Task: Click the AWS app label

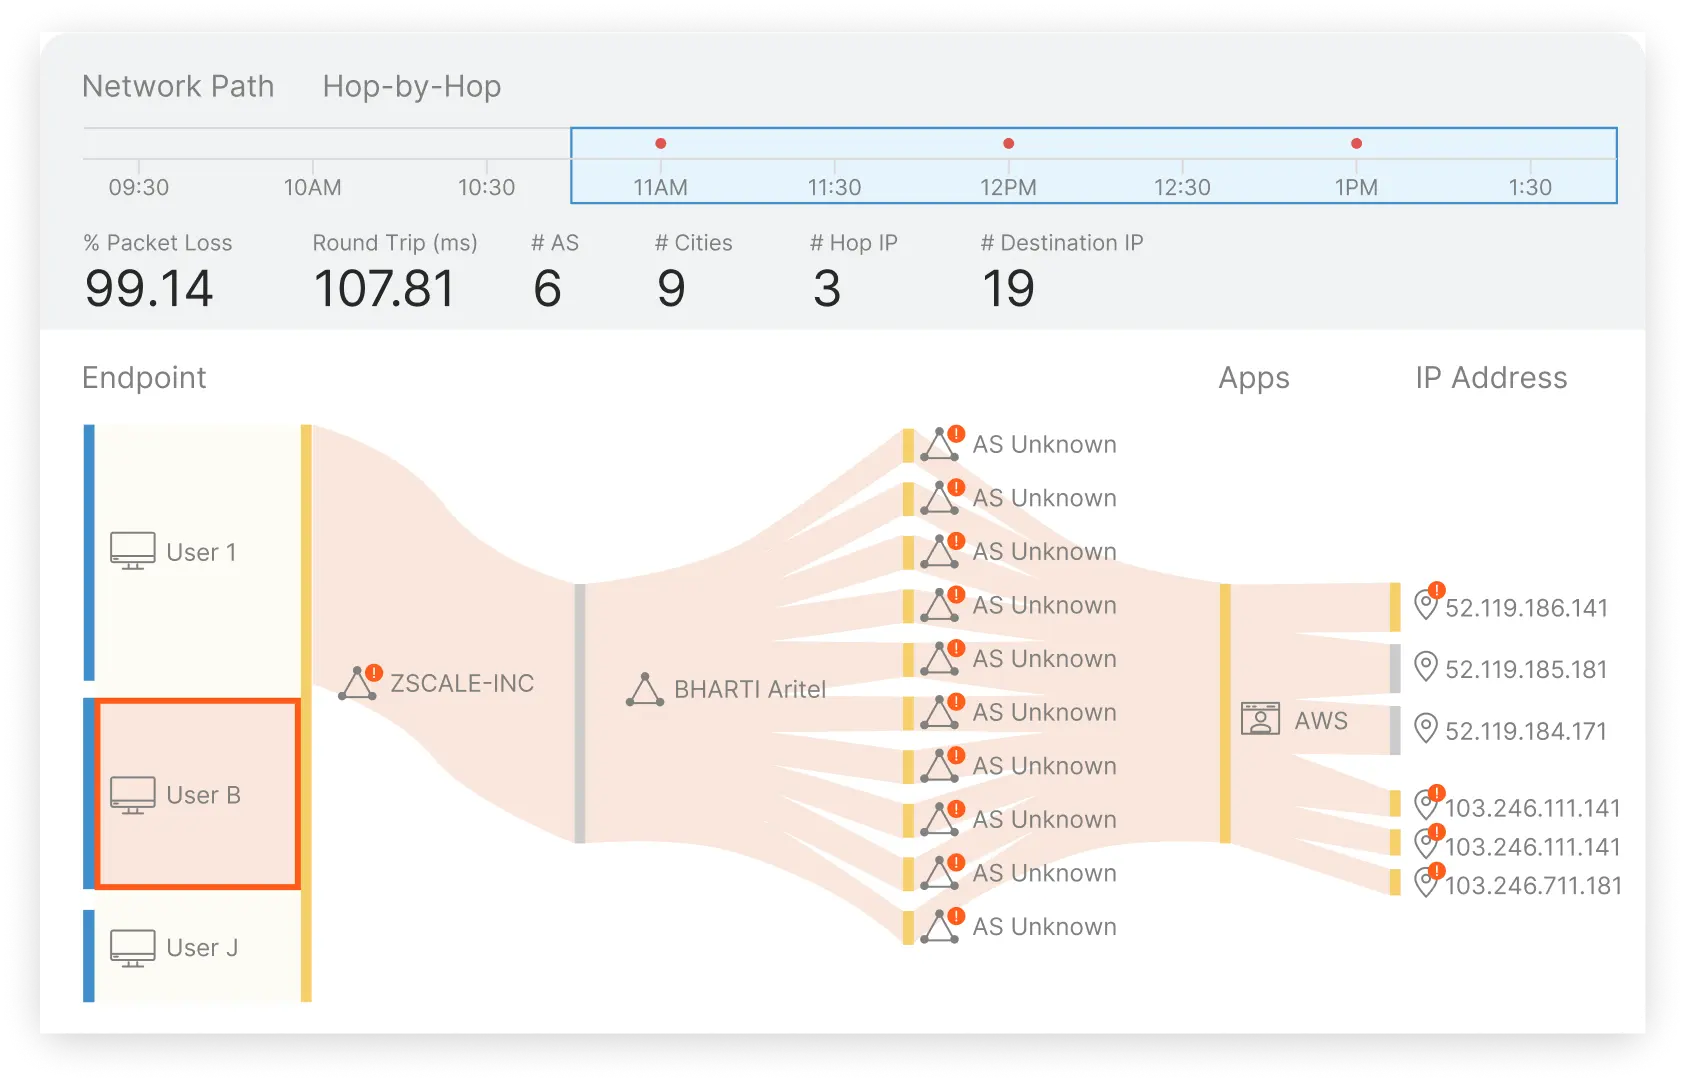Action: pos(1321,719)
